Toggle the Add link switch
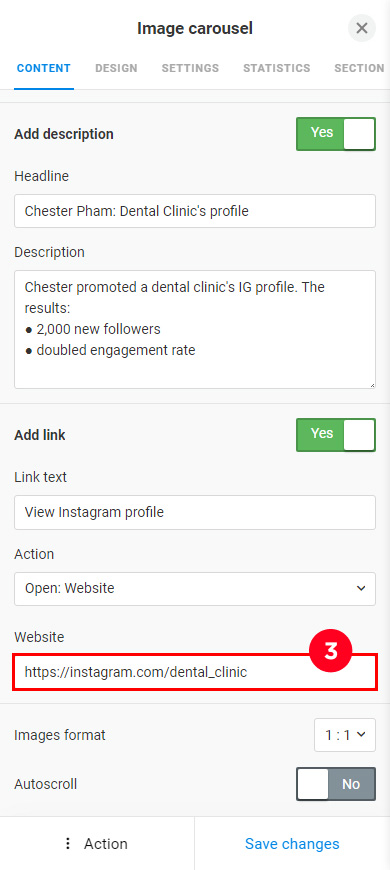The height and width of the screenshot is (870, 390). click(336, 435)
